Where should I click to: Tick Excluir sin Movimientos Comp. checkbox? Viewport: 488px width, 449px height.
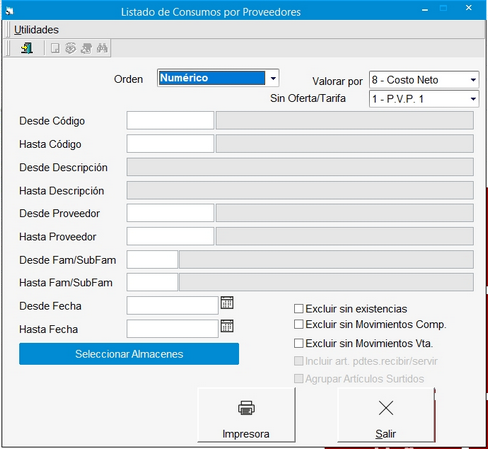299,324
